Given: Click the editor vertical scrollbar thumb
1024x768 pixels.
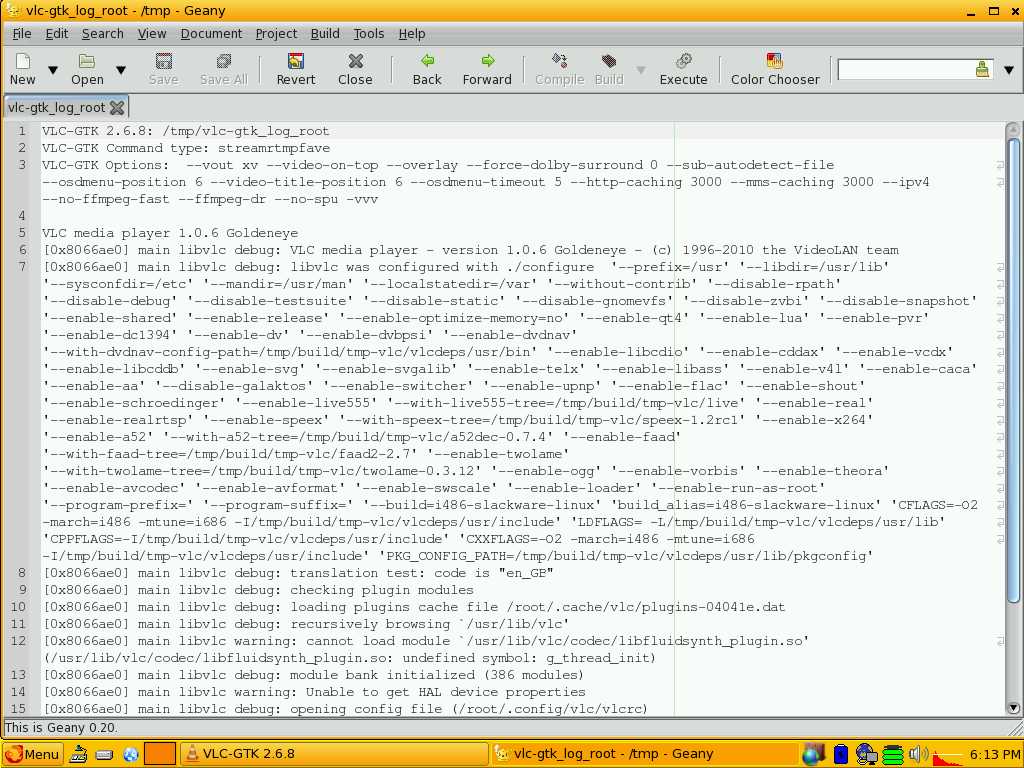Looking at the screenshot, I should click(x=1013, y=369).
